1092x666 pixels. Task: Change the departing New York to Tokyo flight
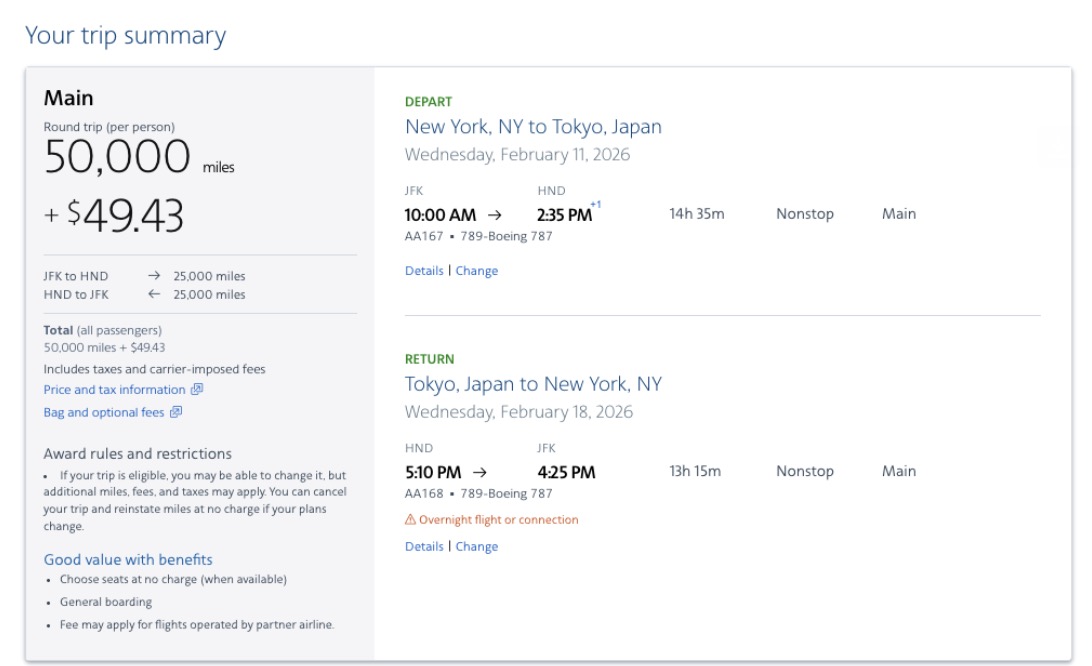point(477,269)
